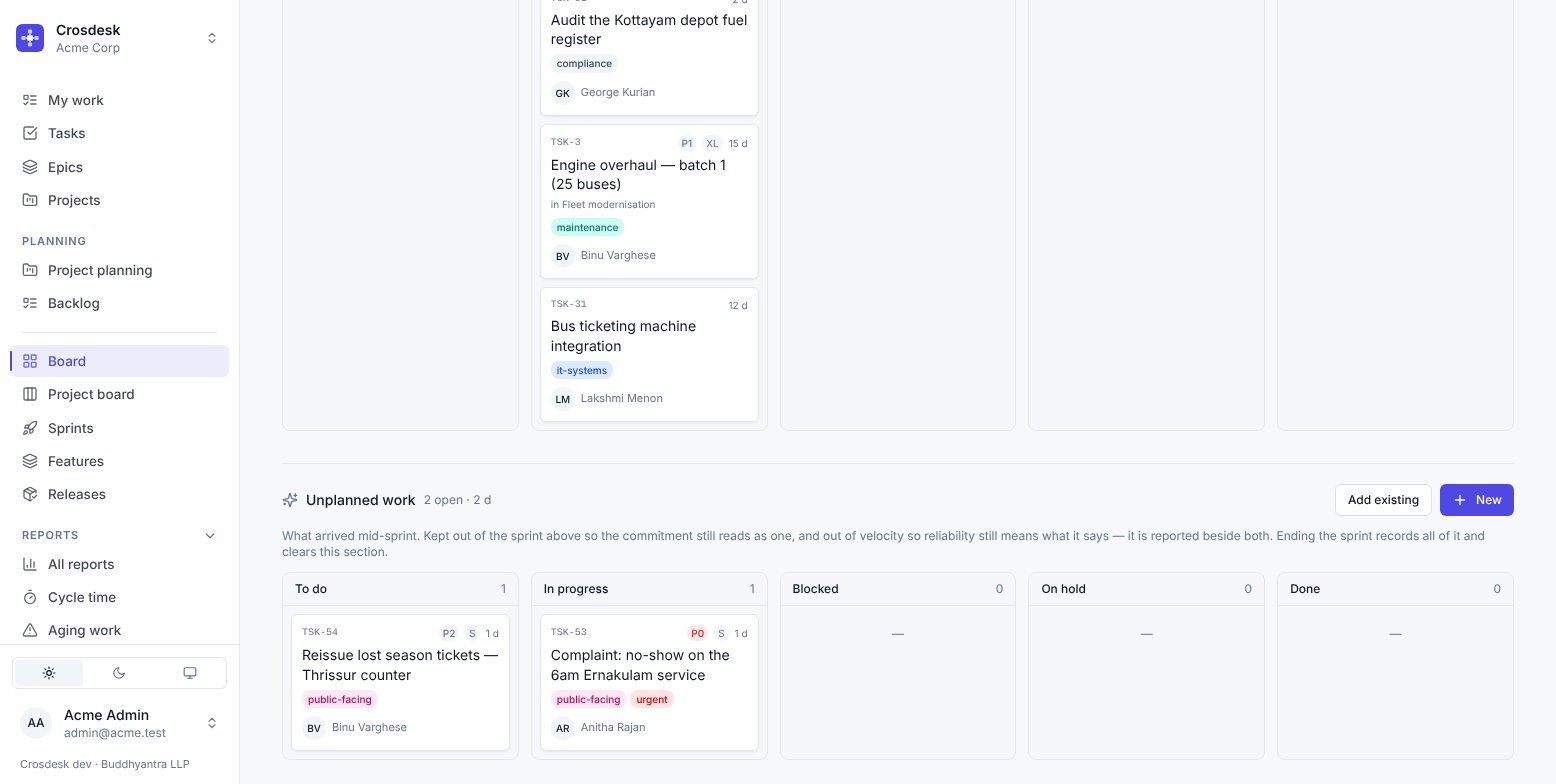
Task: Open the Releases page label
Action: (x=77, y=494)
